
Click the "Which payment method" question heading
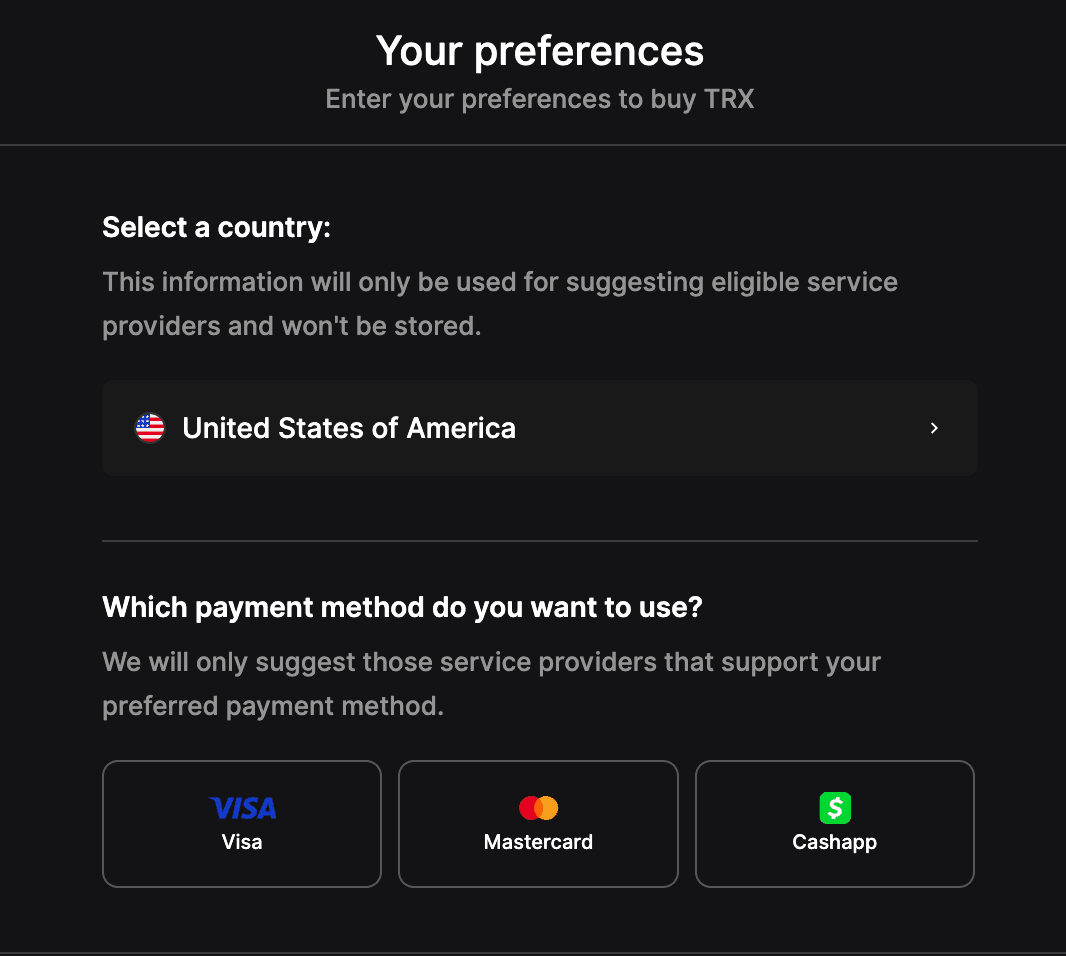tap(402, 607)
